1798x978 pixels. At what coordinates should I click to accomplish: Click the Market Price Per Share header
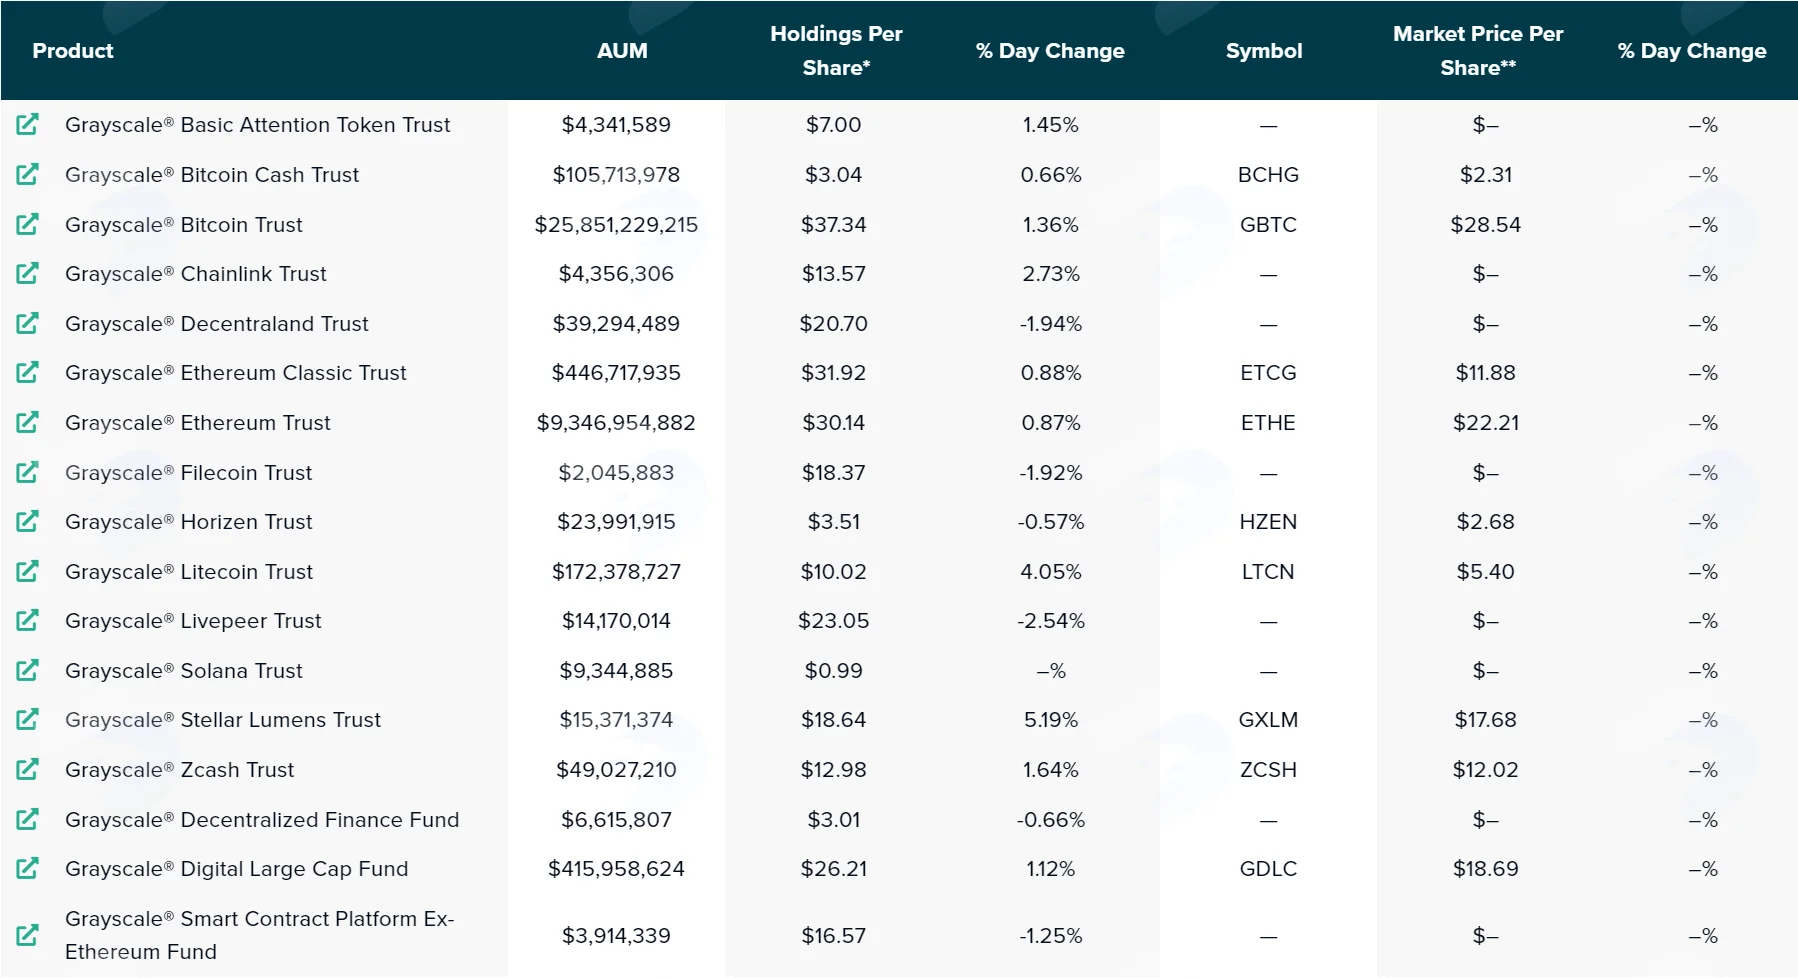point(1478,51)
